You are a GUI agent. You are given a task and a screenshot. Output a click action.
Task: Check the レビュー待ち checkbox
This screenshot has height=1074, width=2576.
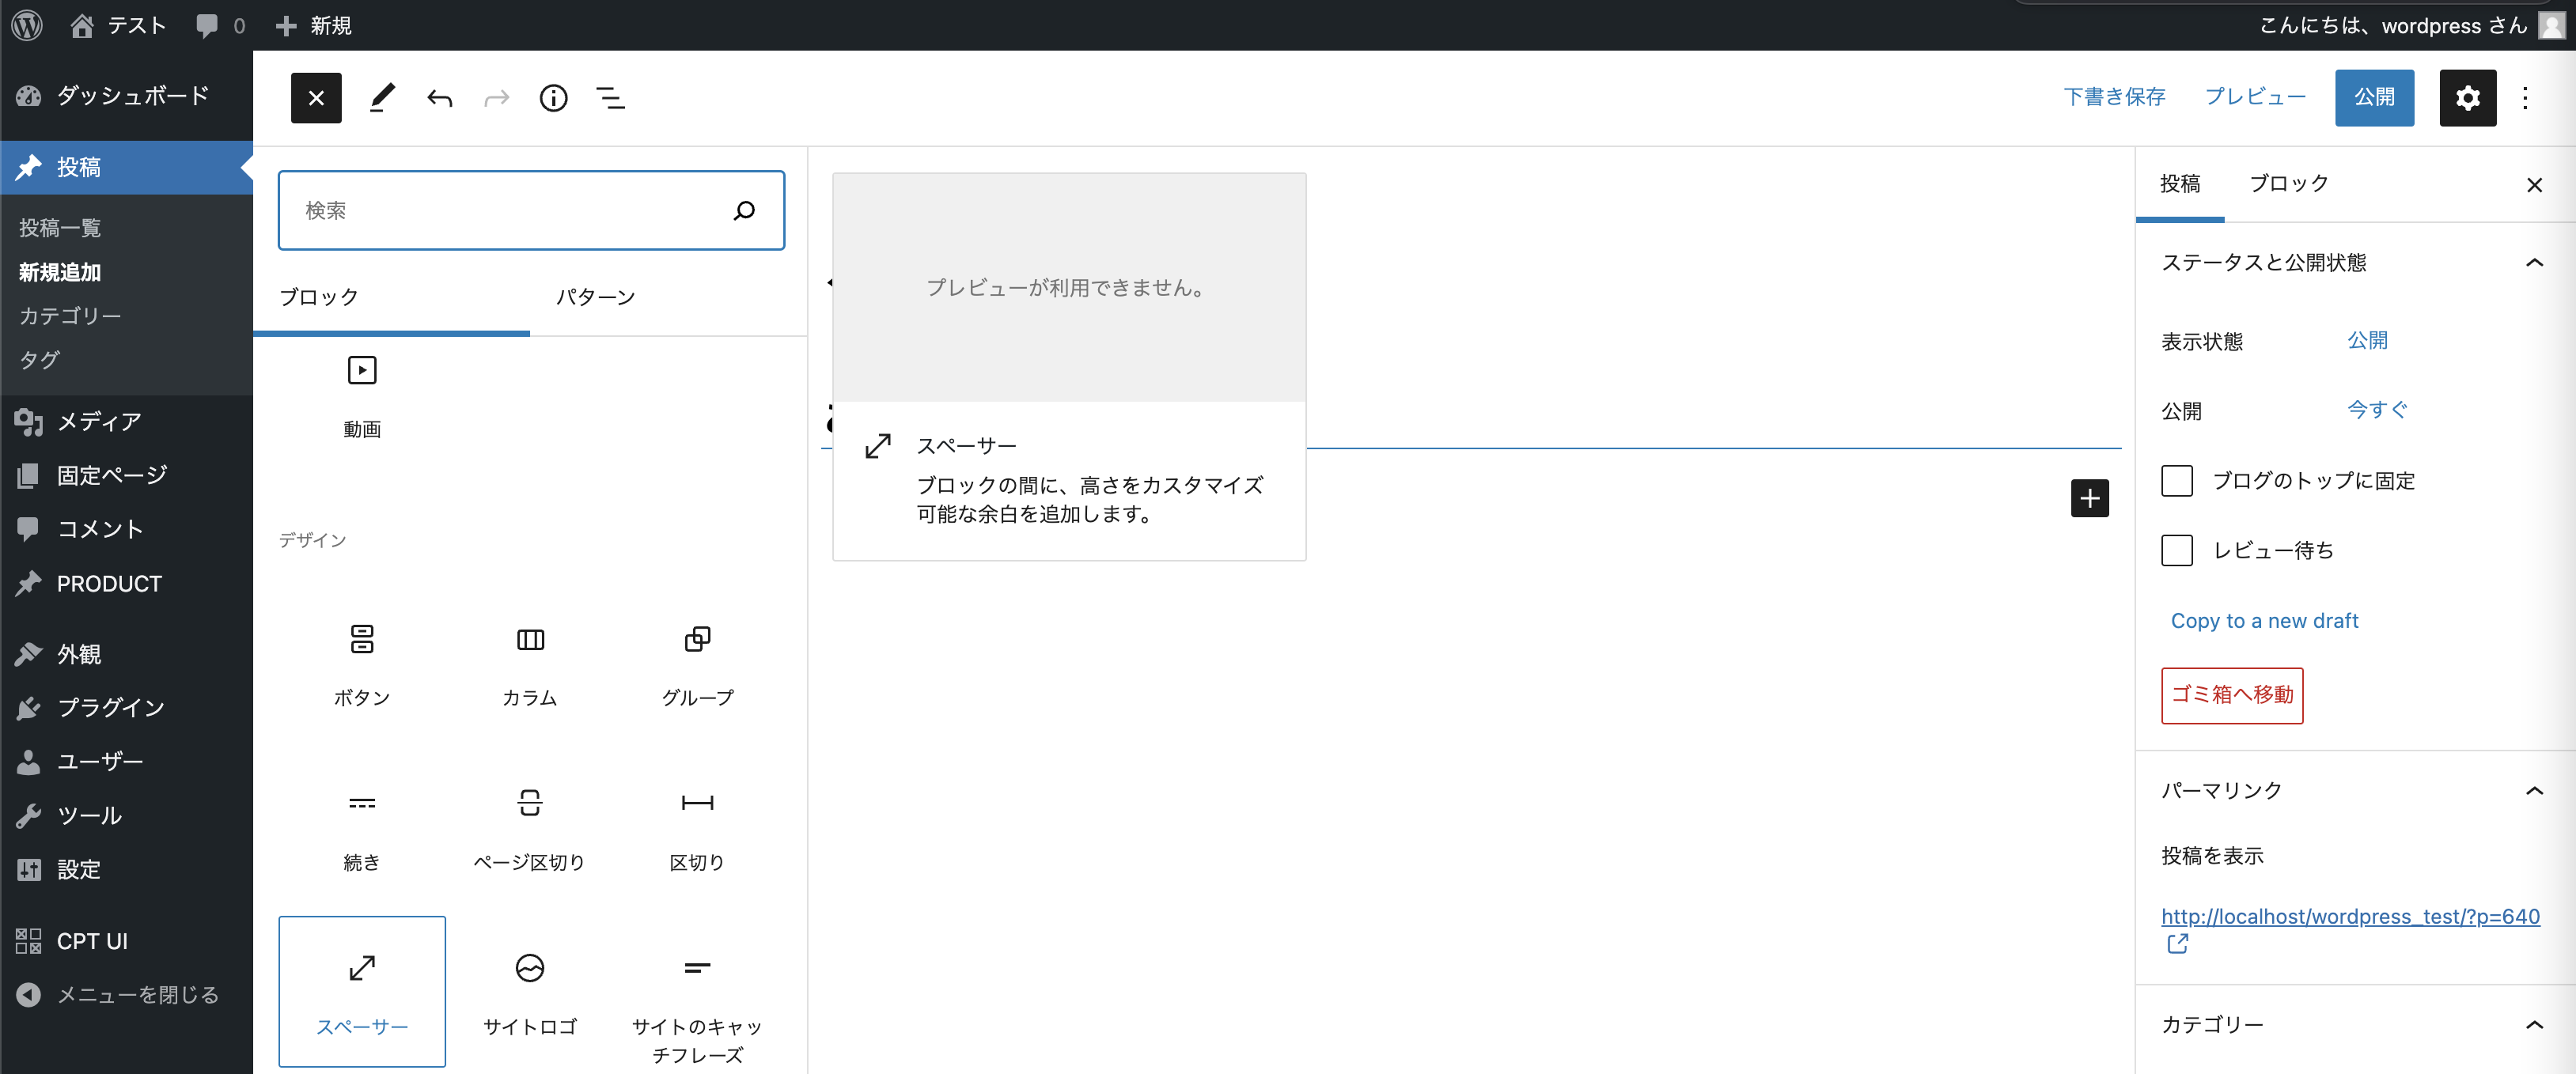[2176, 550]
